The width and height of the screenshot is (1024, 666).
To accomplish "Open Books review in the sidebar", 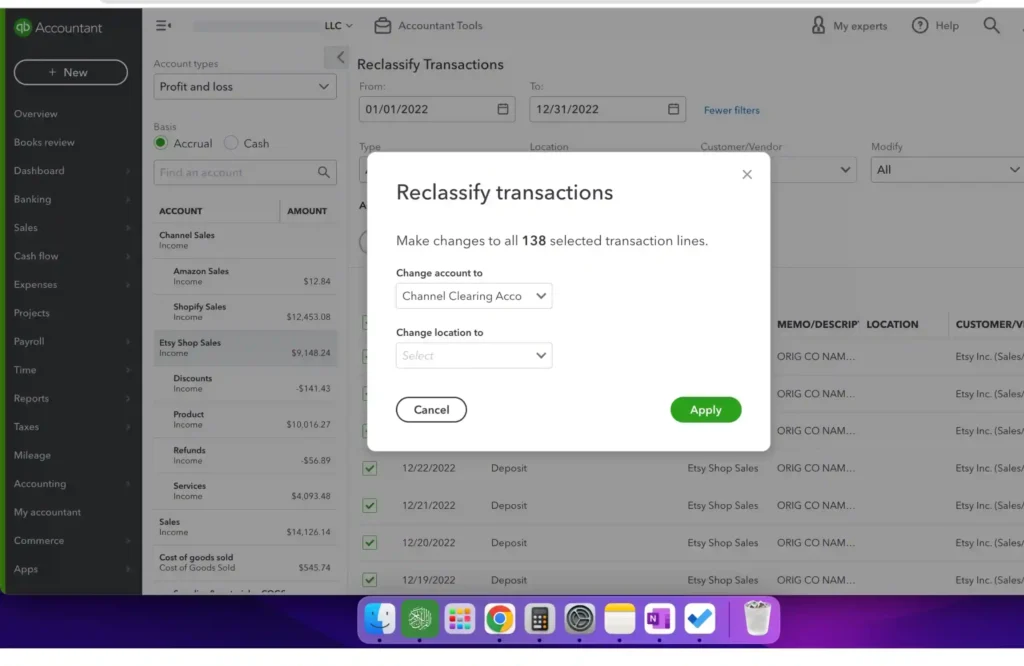I will [44, 142].
